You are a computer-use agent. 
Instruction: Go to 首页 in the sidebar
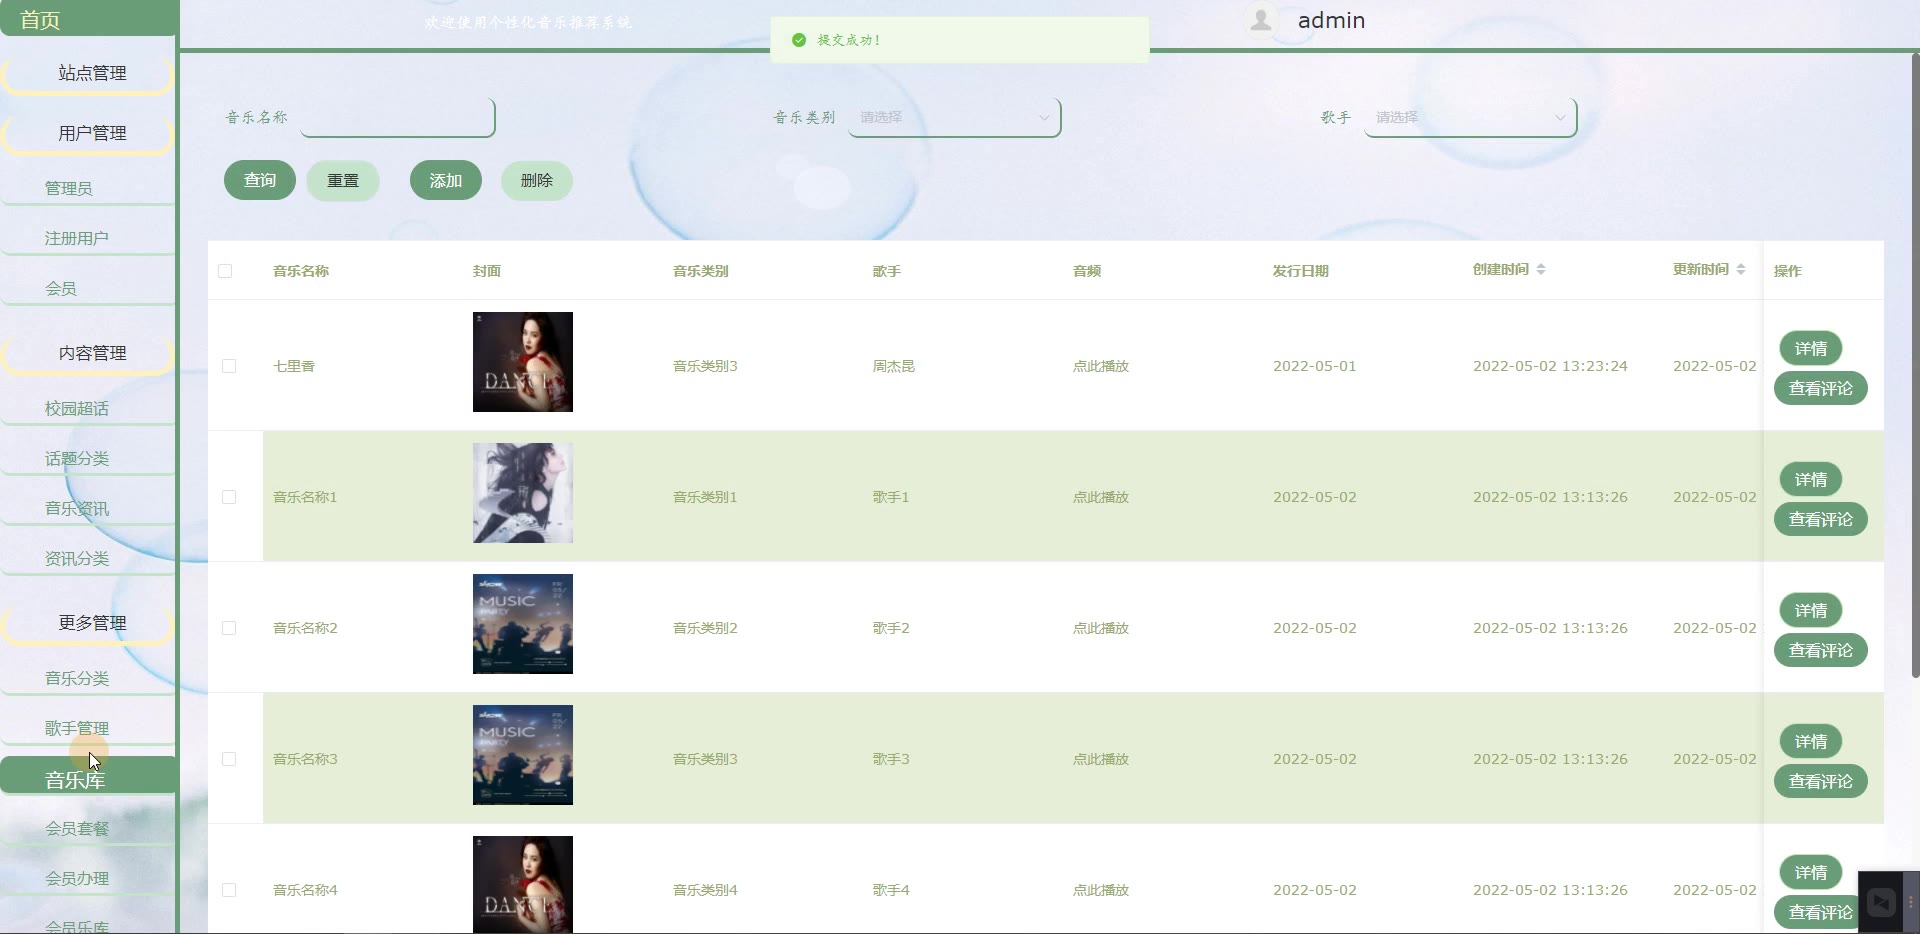(89, 19)
